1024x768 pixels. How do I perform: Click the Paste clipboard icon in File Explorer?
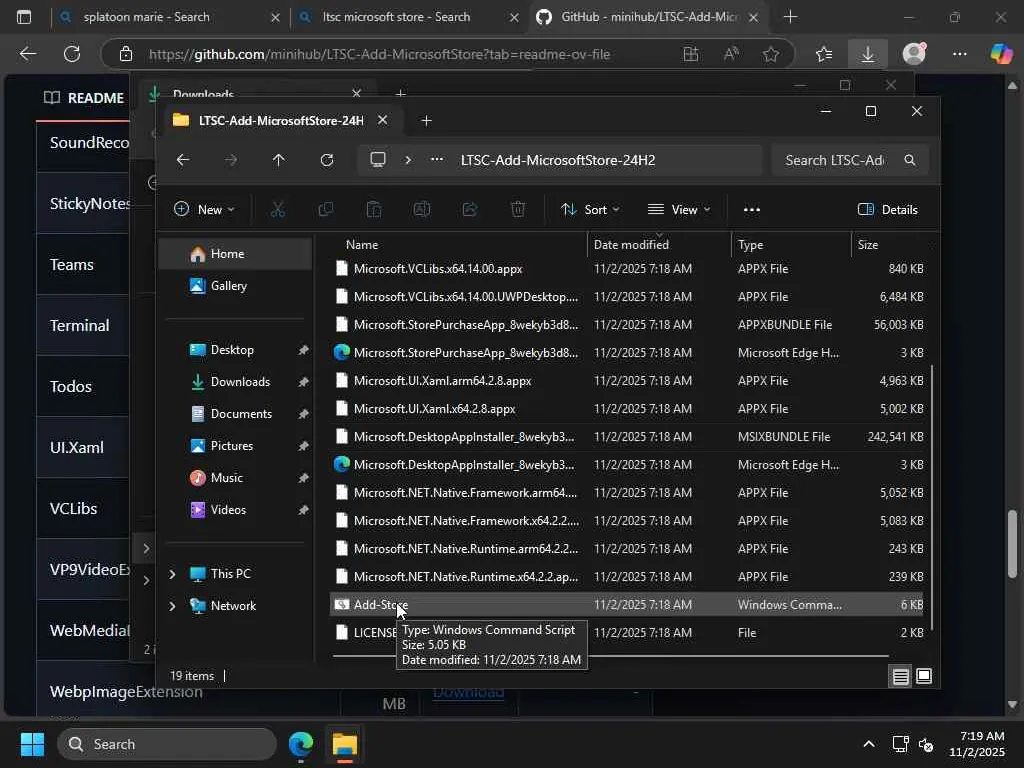[x=374, y=210]
